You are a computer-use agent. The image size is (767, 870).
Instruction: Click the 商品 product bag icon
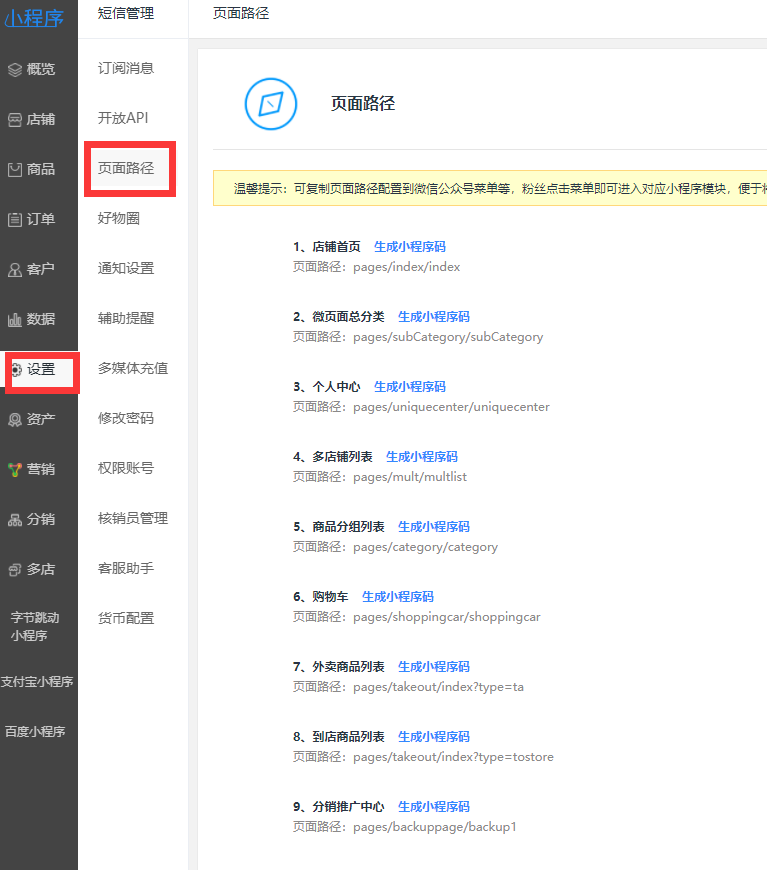(x=14, y=169)
